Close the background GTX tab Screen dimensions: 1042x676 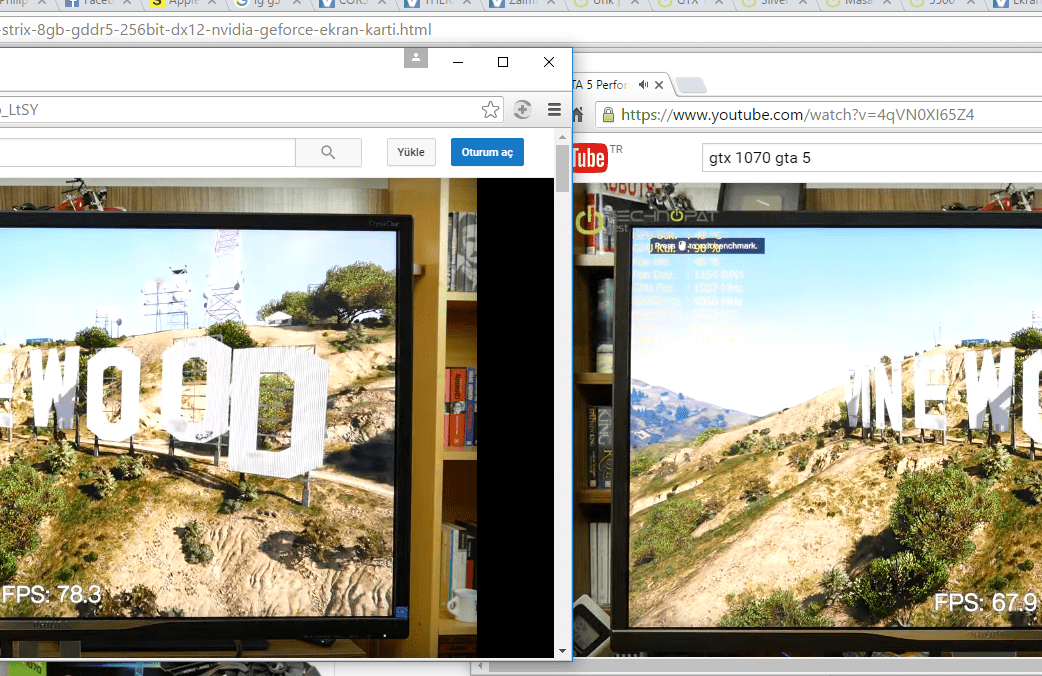720,3
